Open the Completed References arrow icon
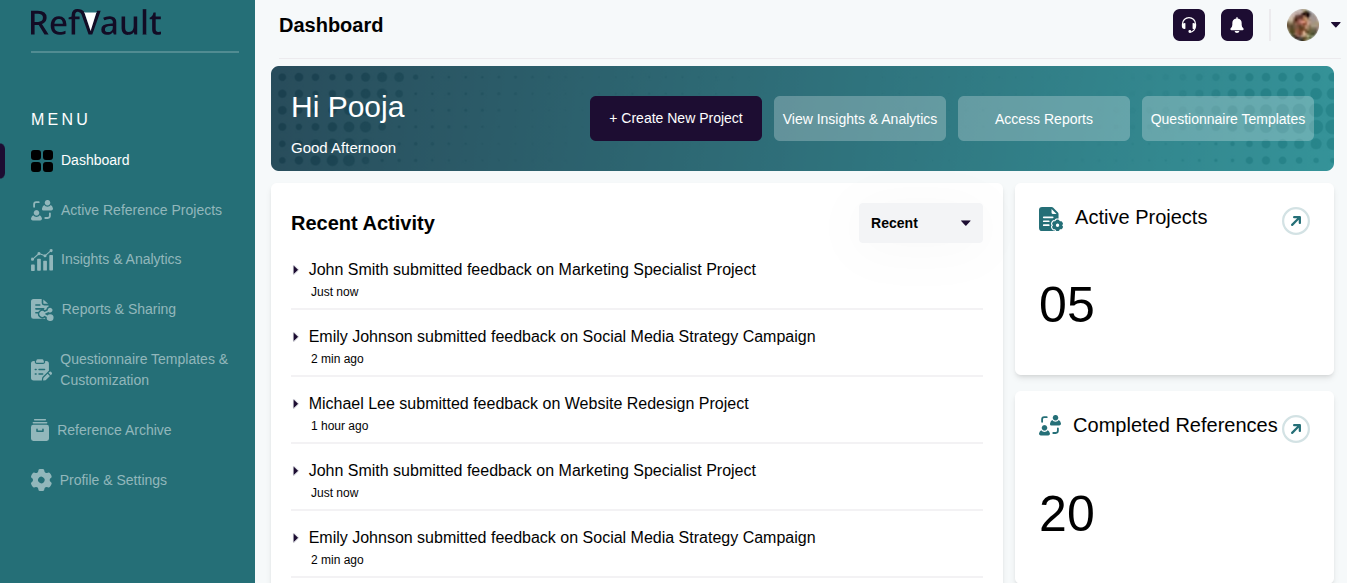 click(1296, 429)
